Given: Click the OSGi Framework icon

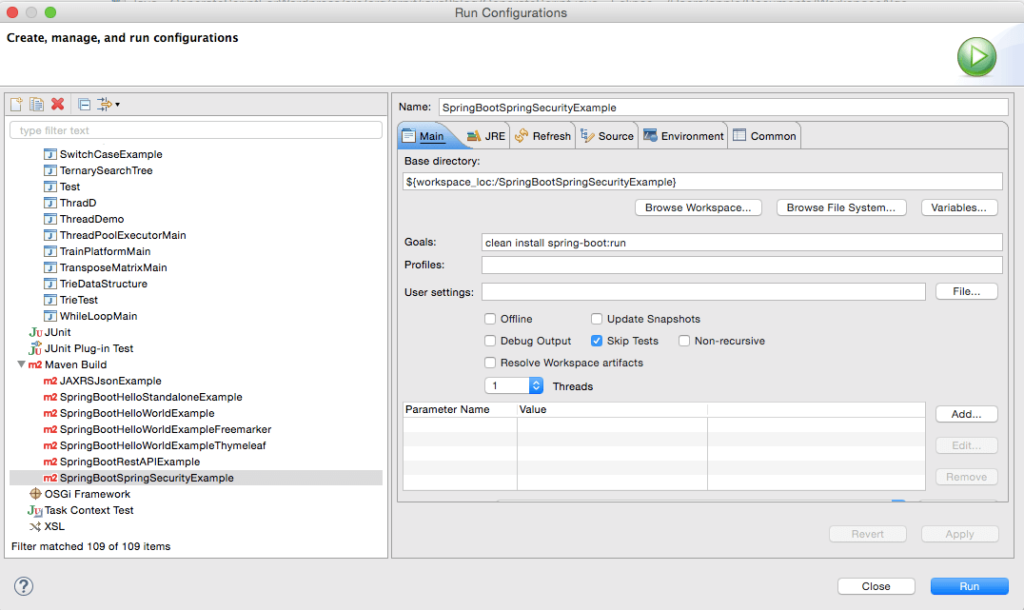Looking at the screenshot, I should pyautogui.click(x=37, y=494).
